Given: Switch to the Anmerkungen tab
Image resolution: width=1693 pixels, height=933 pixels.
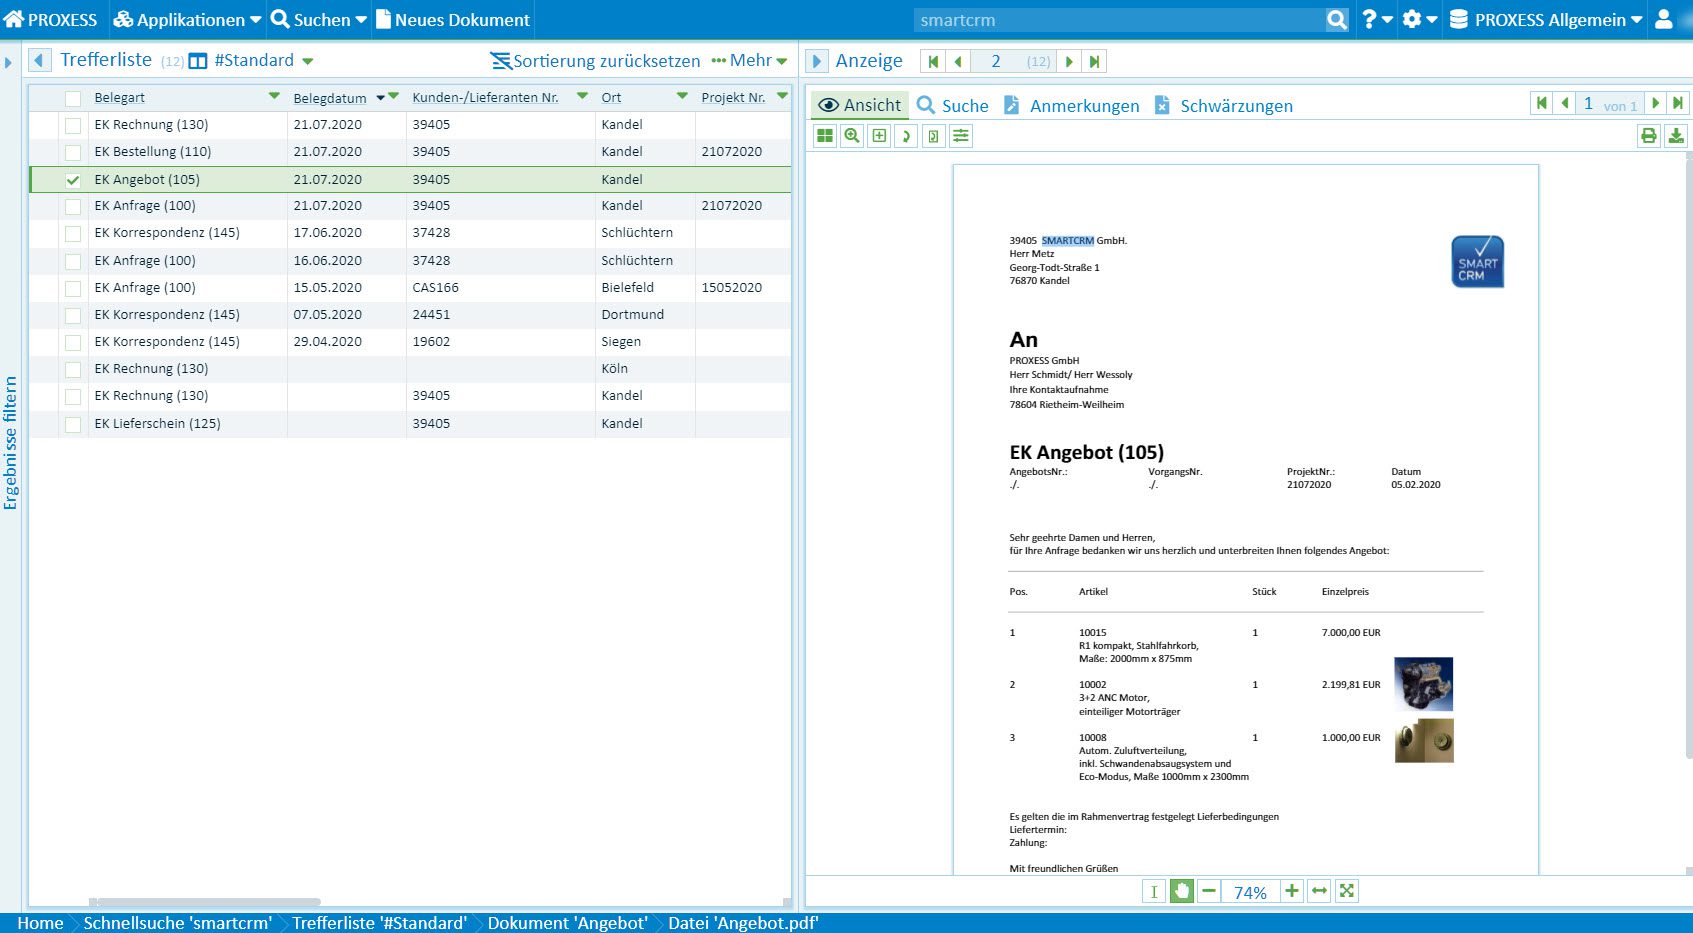Looking at the screenshot, I should coord(1085,105).
